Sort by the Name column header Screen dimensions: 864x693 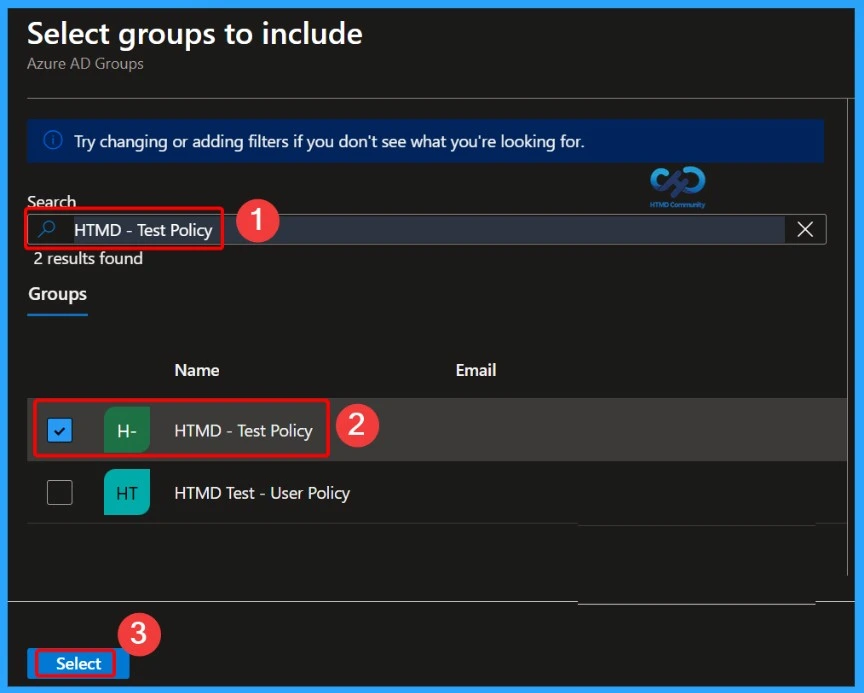pyautogui.click(x=197, y=370)
